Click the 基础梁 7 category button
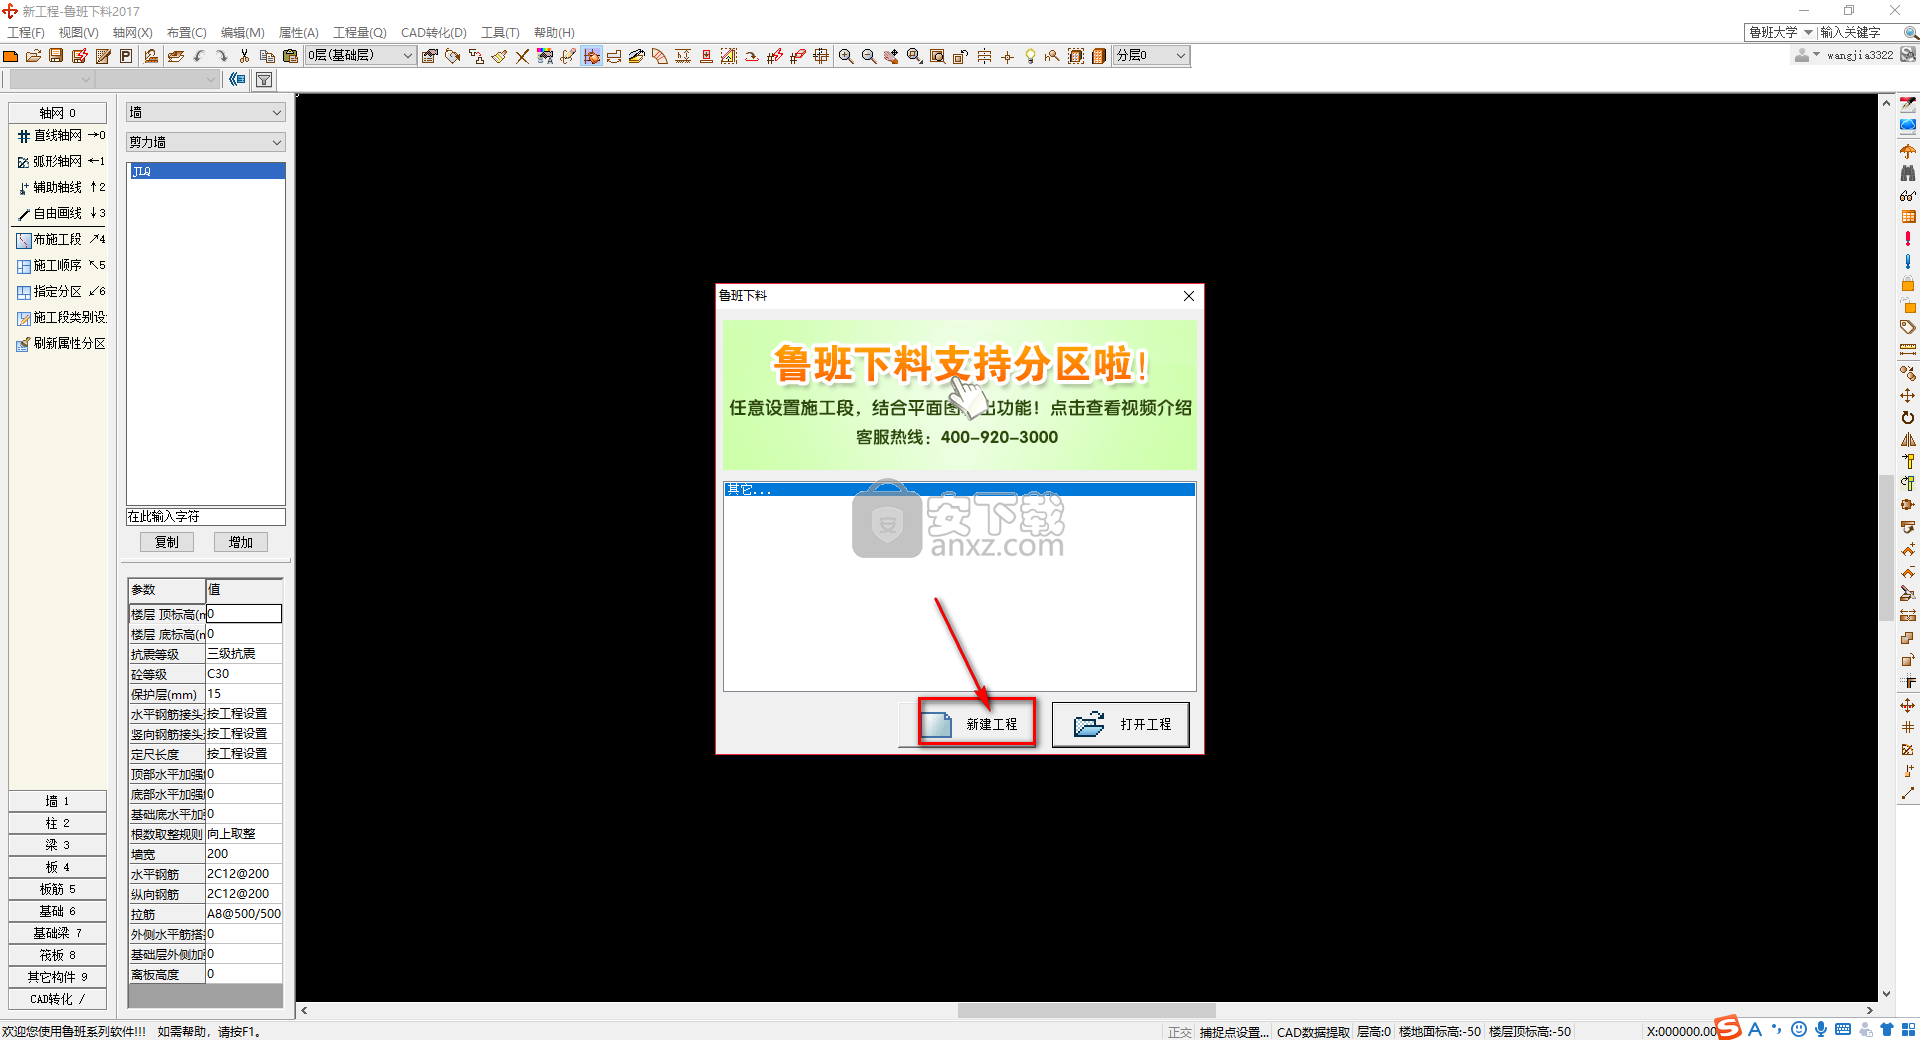 pyautogui.click(x=57, y=933)
